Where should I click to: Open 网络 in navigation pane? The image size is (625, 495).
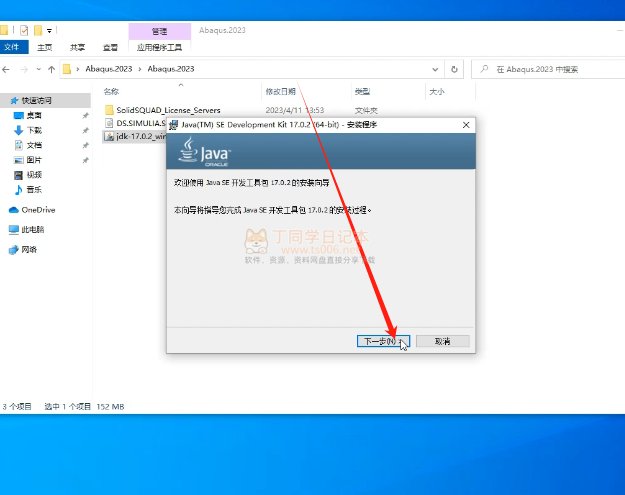click(29, 249)
